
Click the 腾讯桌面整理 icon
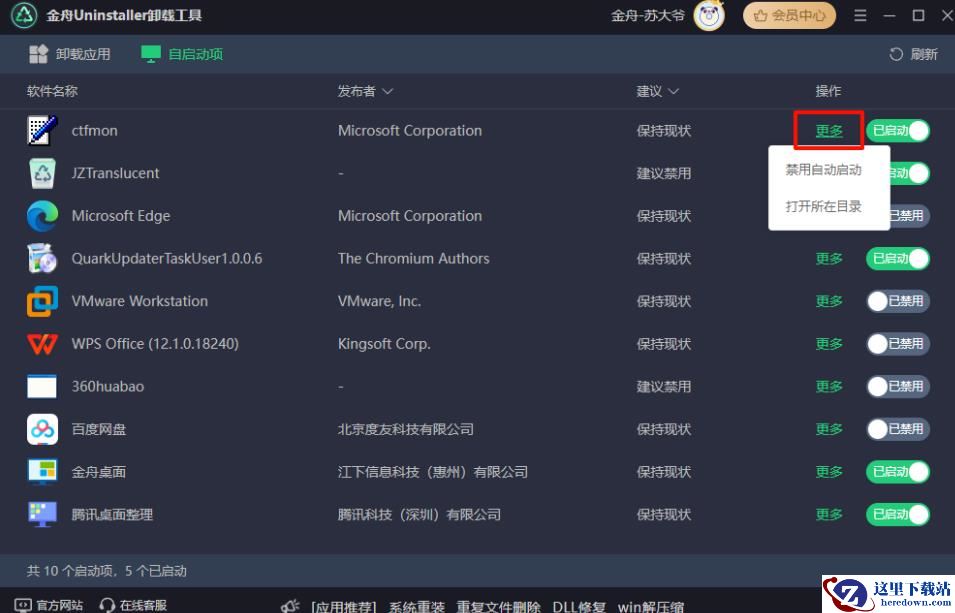(x=42, y=514)
